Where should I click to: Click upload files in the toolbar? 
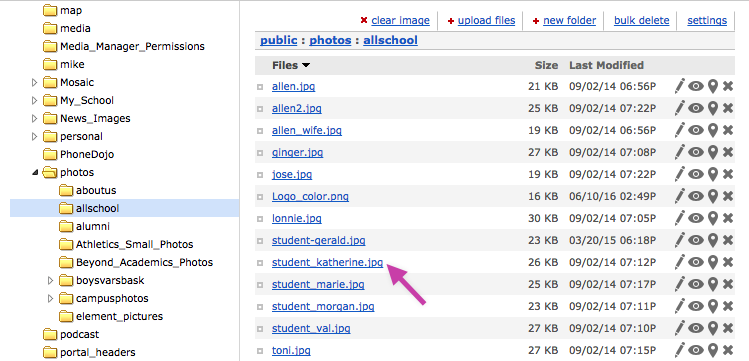[x=486, y=21]
